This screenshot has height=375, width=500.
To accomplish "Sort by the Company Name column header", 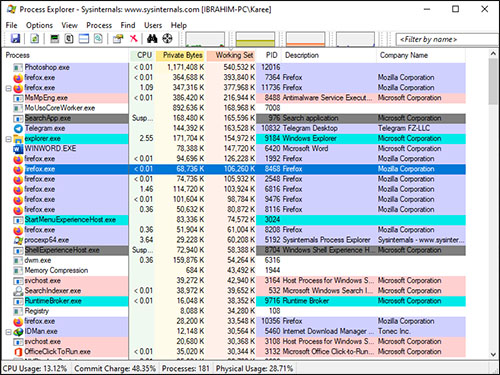I will (x=421, y=55).
